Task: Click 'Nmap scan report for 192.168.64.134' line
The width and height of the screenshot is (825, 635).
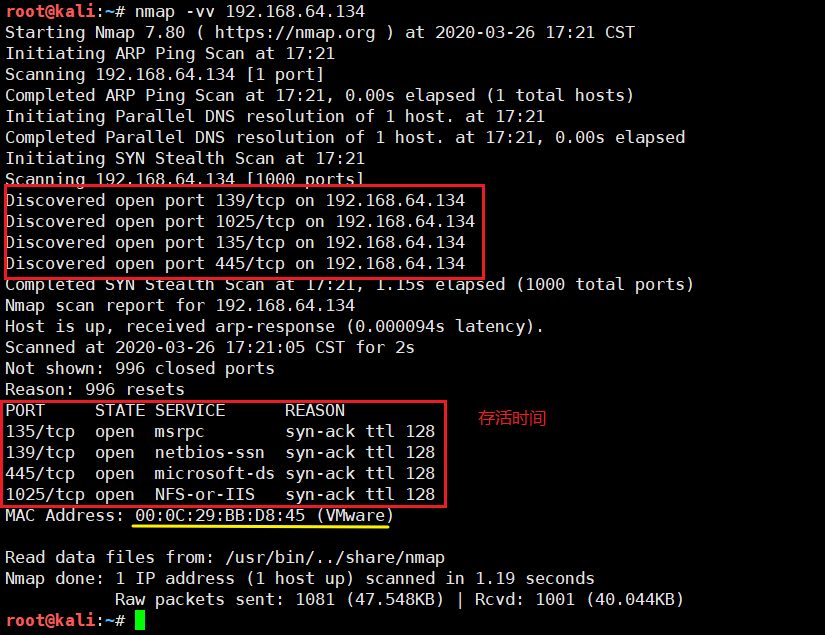Action: point(180,306)
